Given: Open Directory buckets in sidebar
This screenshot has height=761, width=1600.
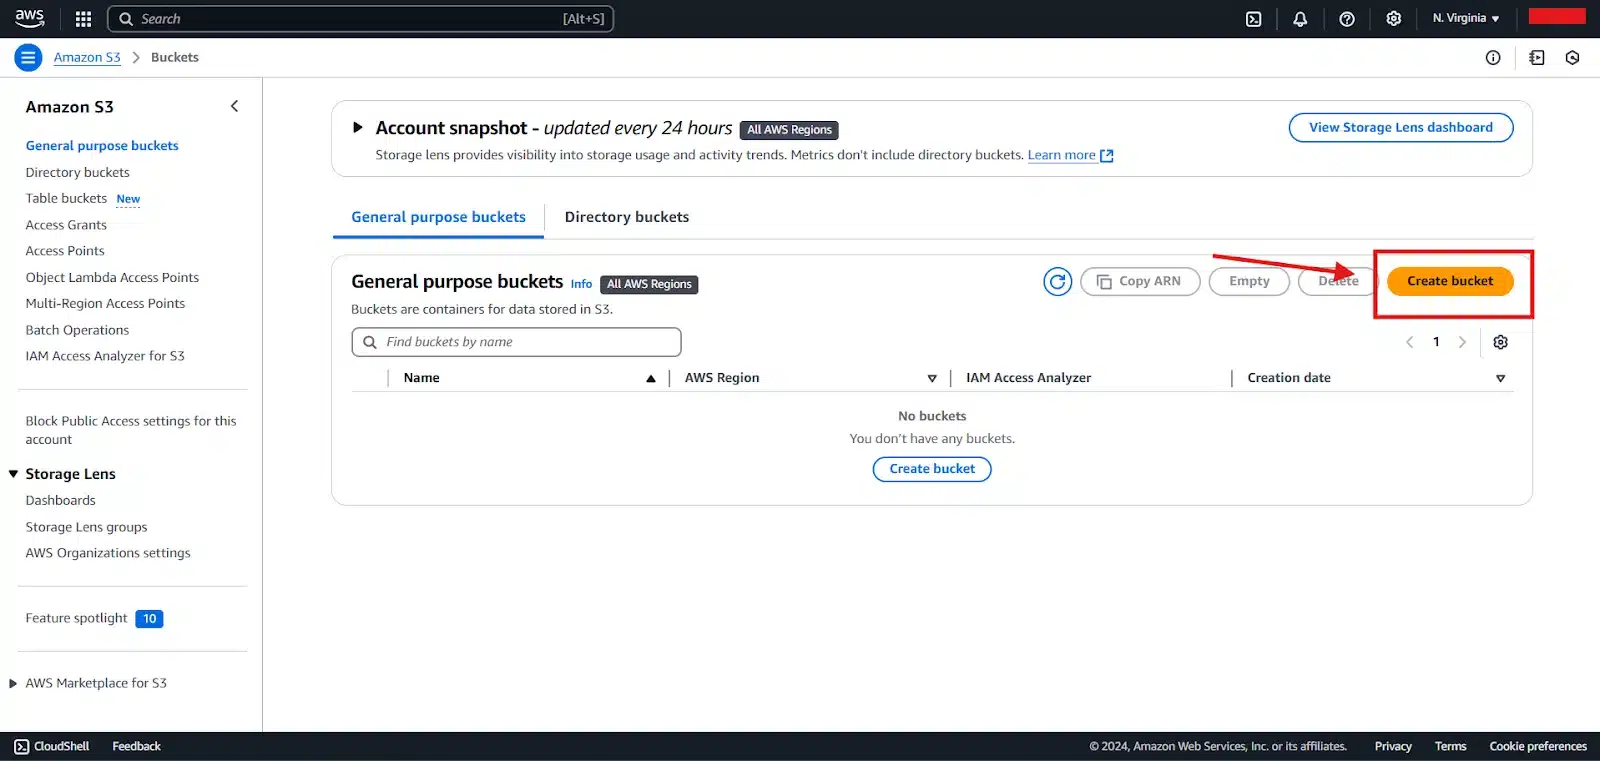Looking at the screenshot, I should pyautogui.click(x=78, y=173).
